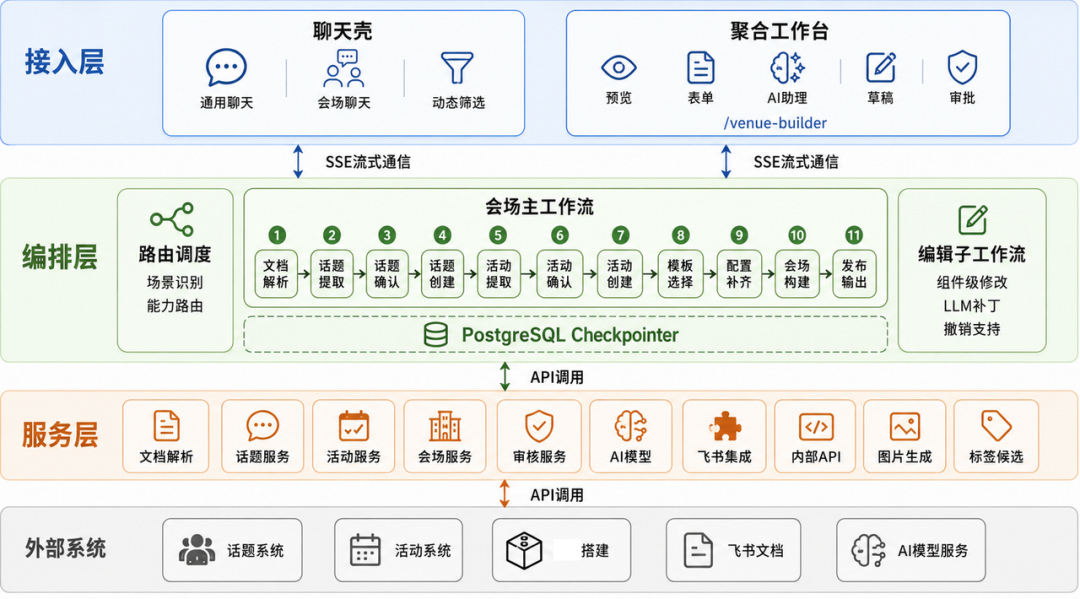This screenshot has height=599, width=1080.
Task: Select the AI助理 brain sparkle icon
Action: pos(787,67)
